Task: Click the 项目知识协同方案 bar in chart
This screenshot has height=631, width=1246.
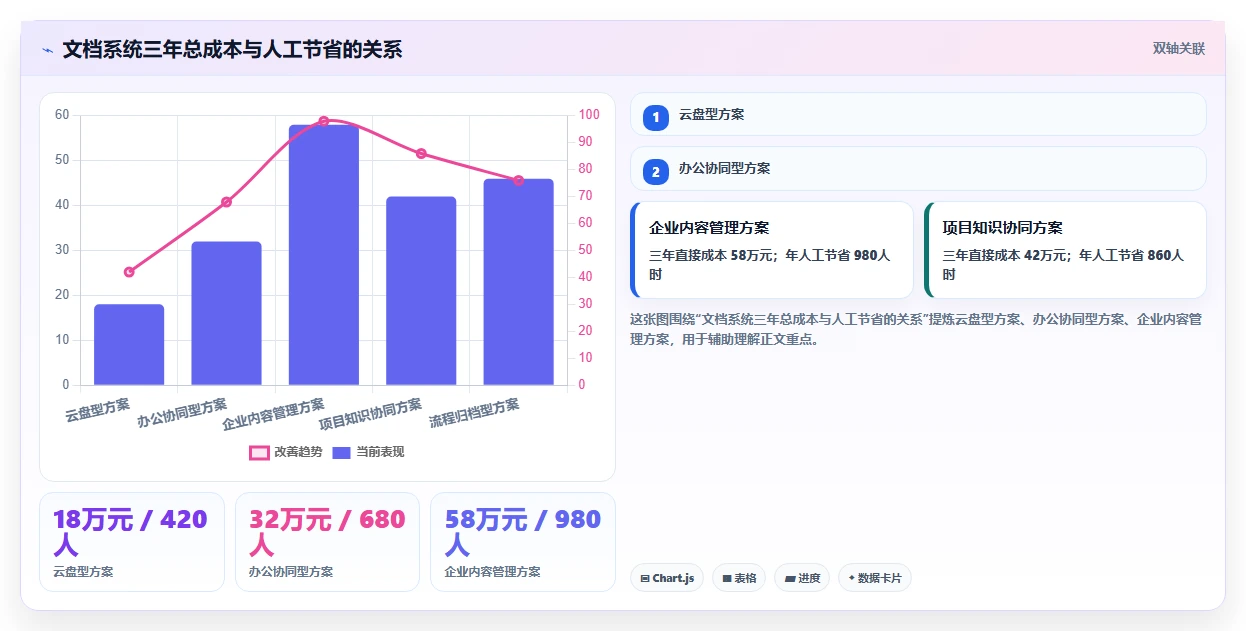Action: (x=421, y=291)
